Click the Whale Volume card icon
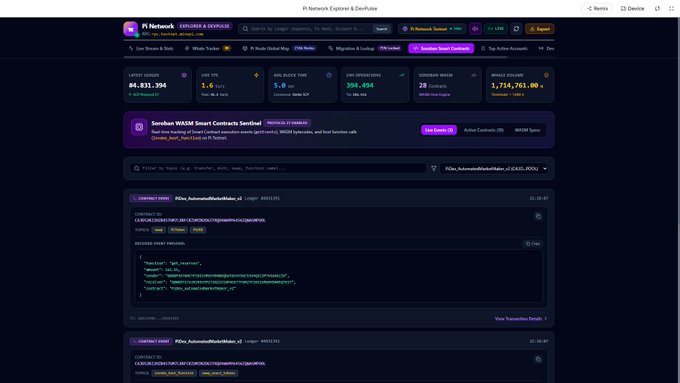This screenshot has height=383, width=680. (546, 75)
